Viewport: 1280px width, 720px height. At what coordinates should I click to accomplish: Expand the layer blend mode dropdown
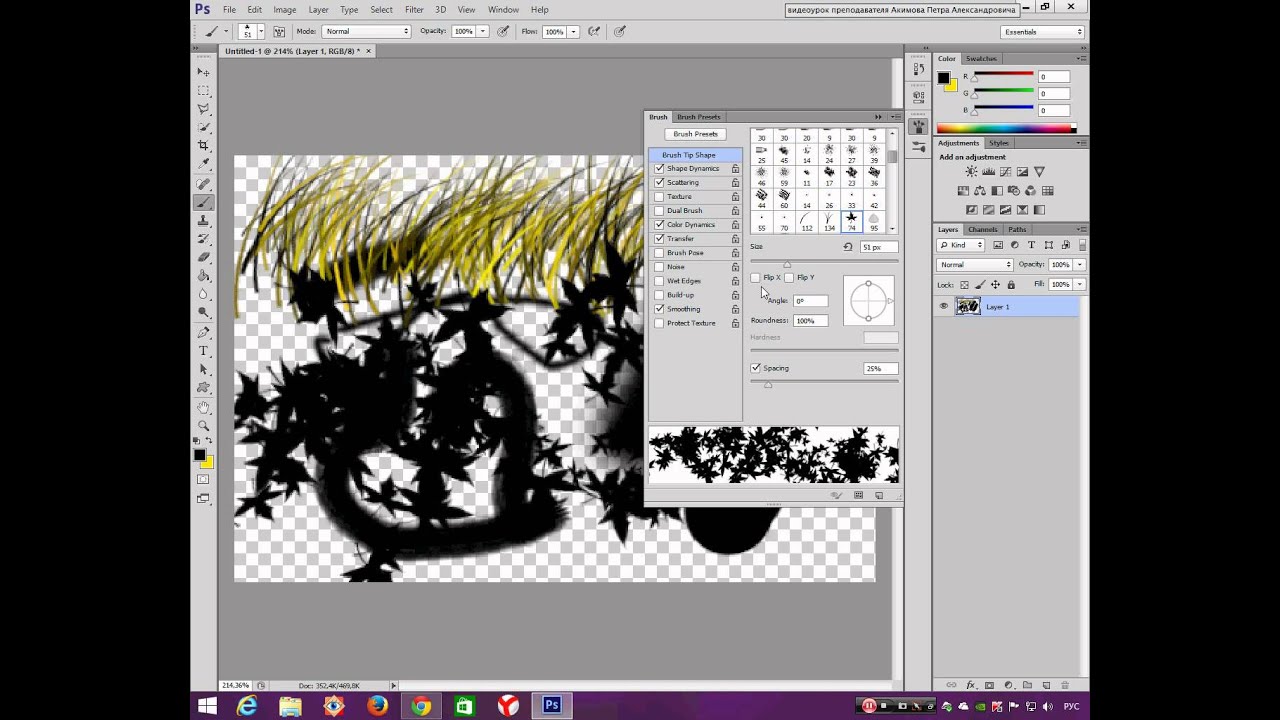[975, 265]
